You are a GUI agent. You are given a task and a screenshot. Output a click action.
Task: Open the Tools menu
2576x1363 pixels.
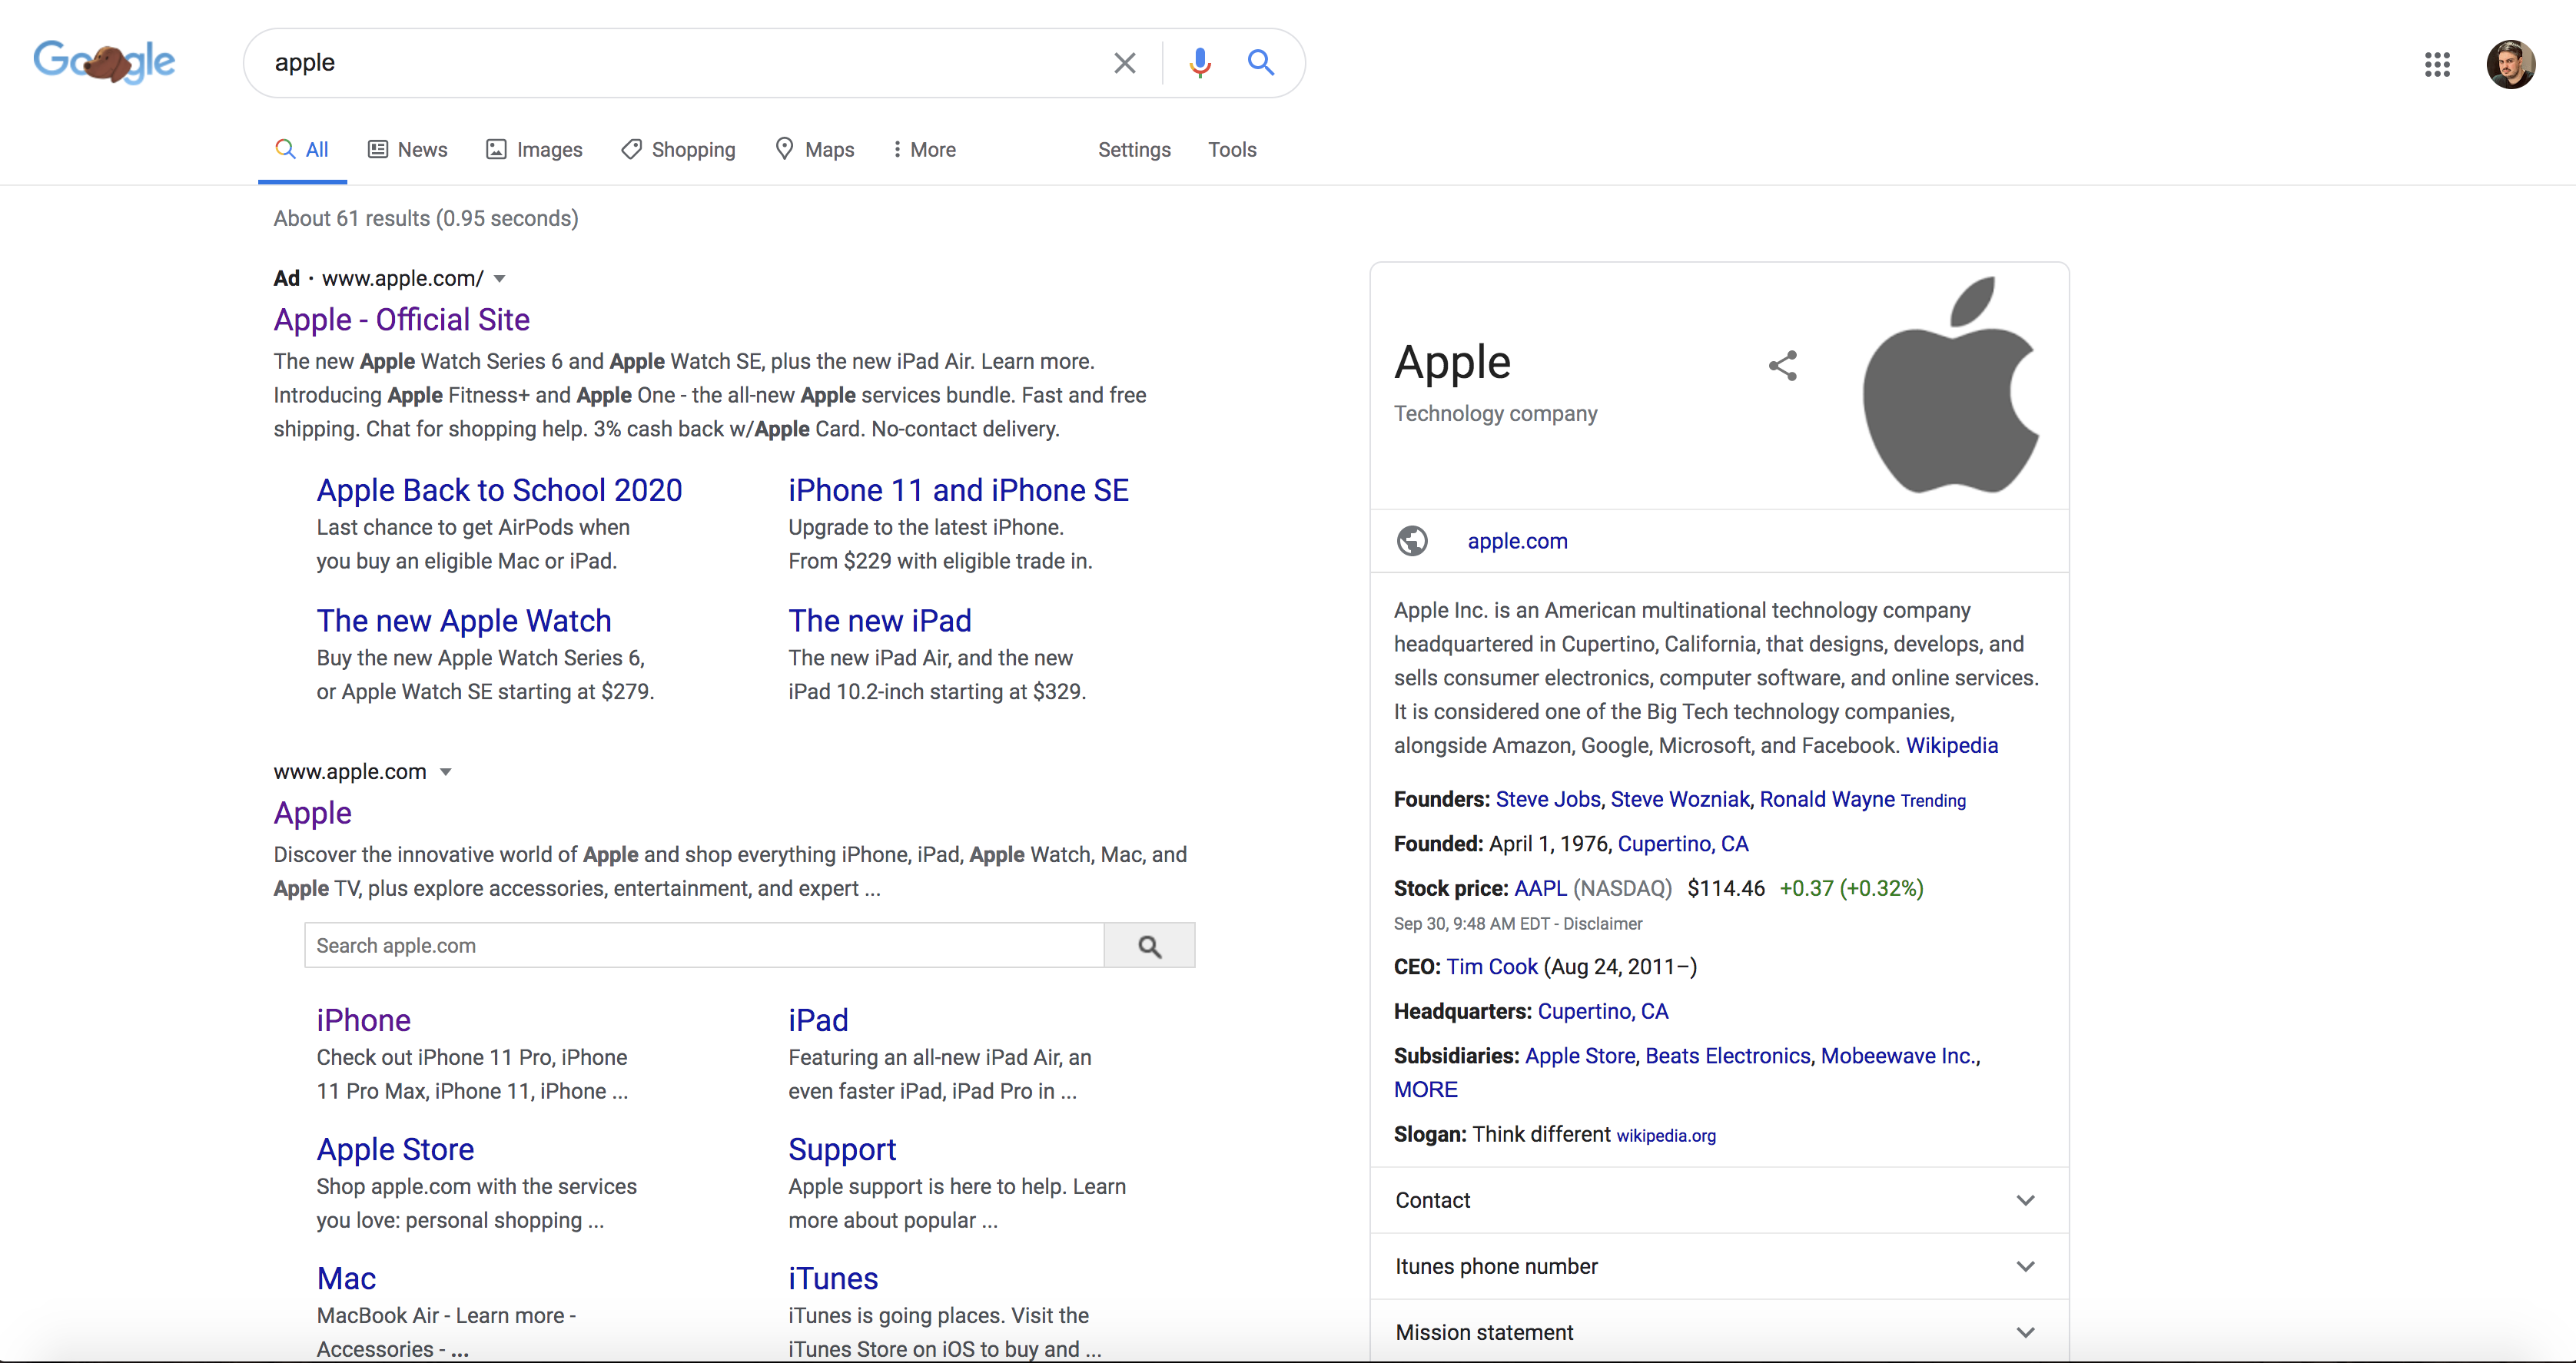[1232, 150]
